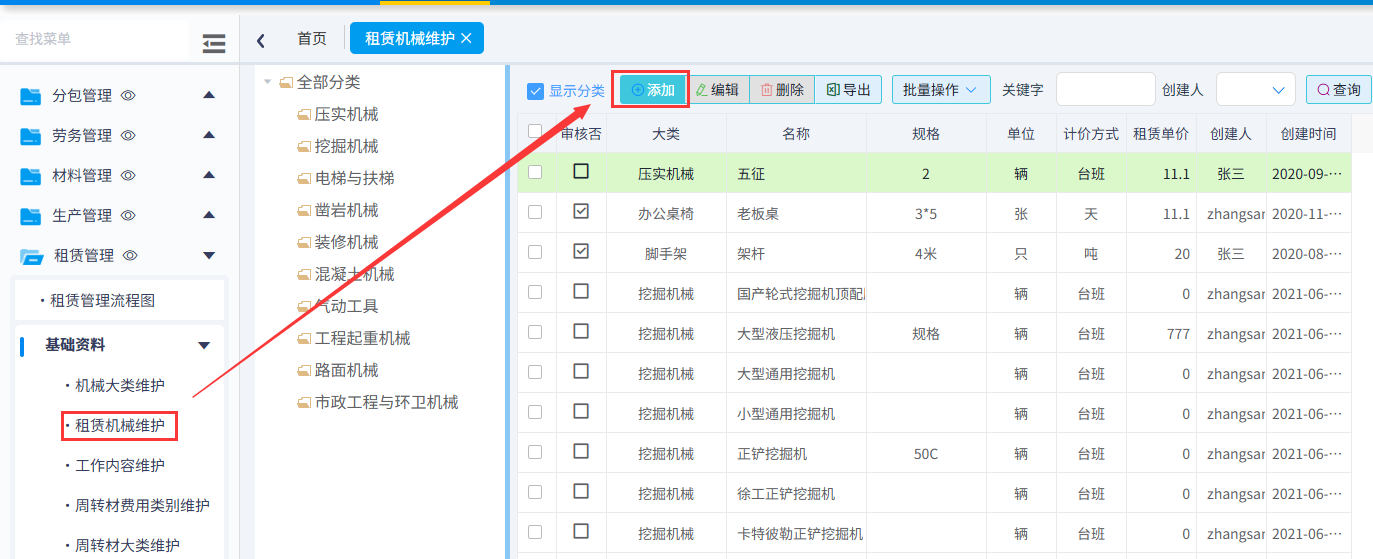Click the 劳务管理 folder icon
Screen dimensions: 1373x559
pos(31,136)
